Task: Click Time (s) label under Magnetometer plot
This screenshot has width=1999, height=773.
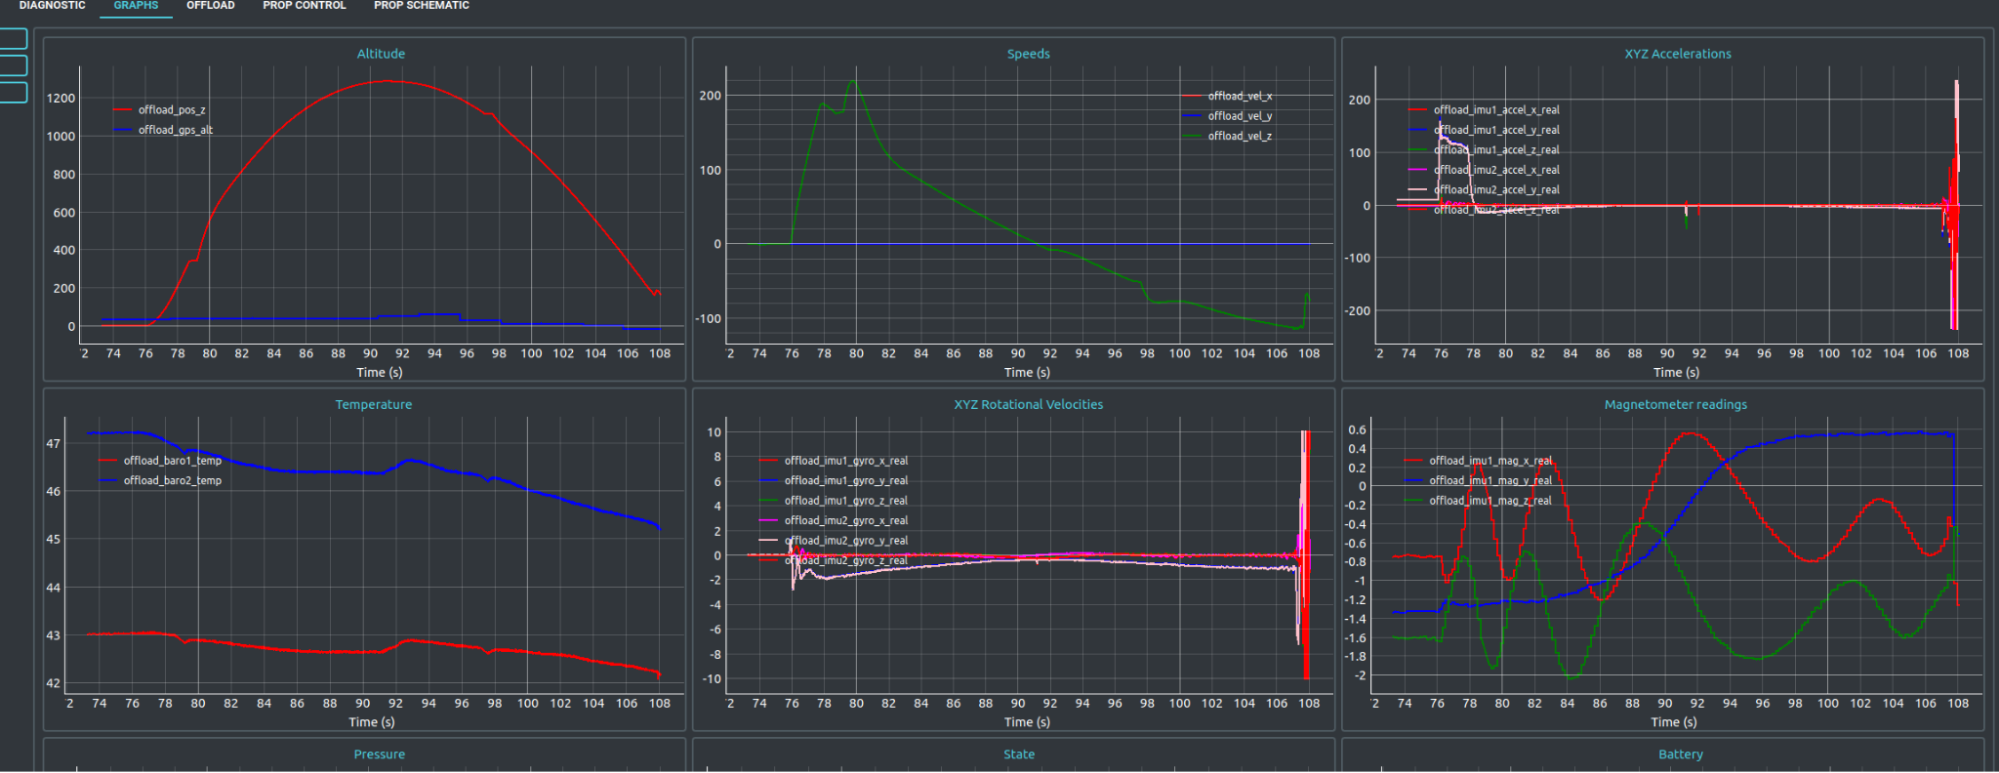Action: pyautogui.click(x=1673, y=722)
